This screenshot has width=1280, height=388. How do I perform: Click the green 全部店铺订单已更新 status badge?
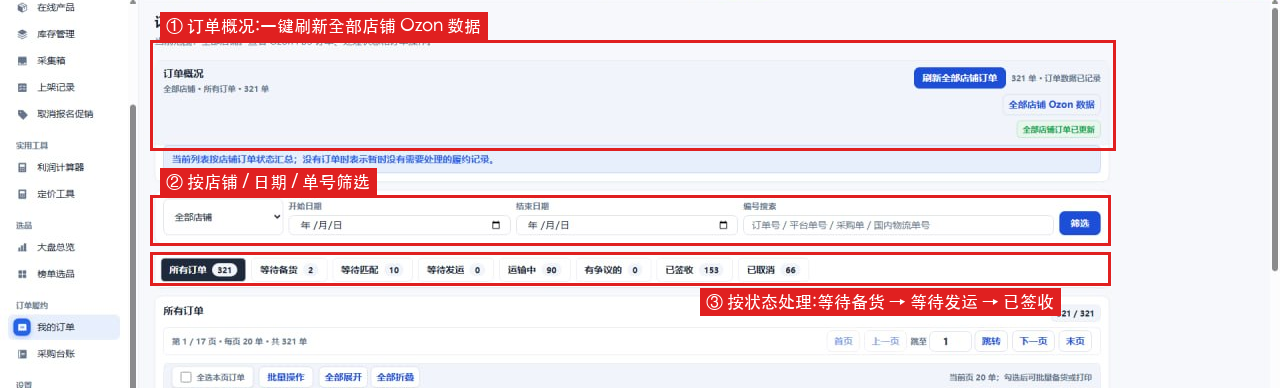coord(1058,130)
